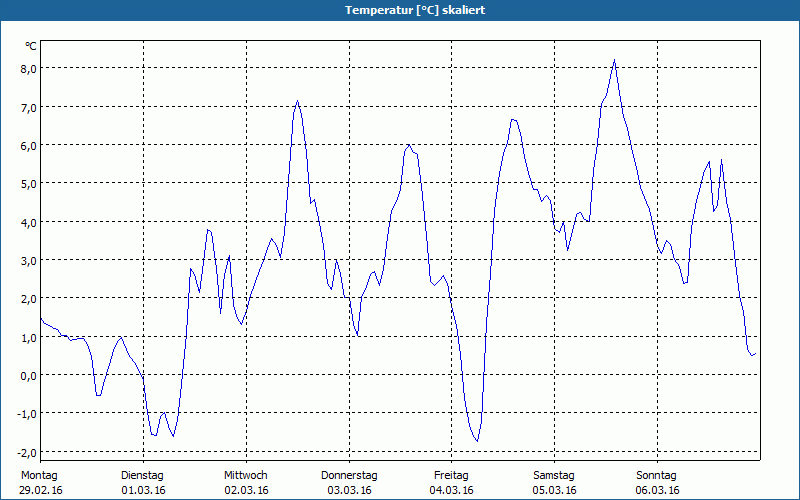Select the date 29.02.16

point(41,490)
